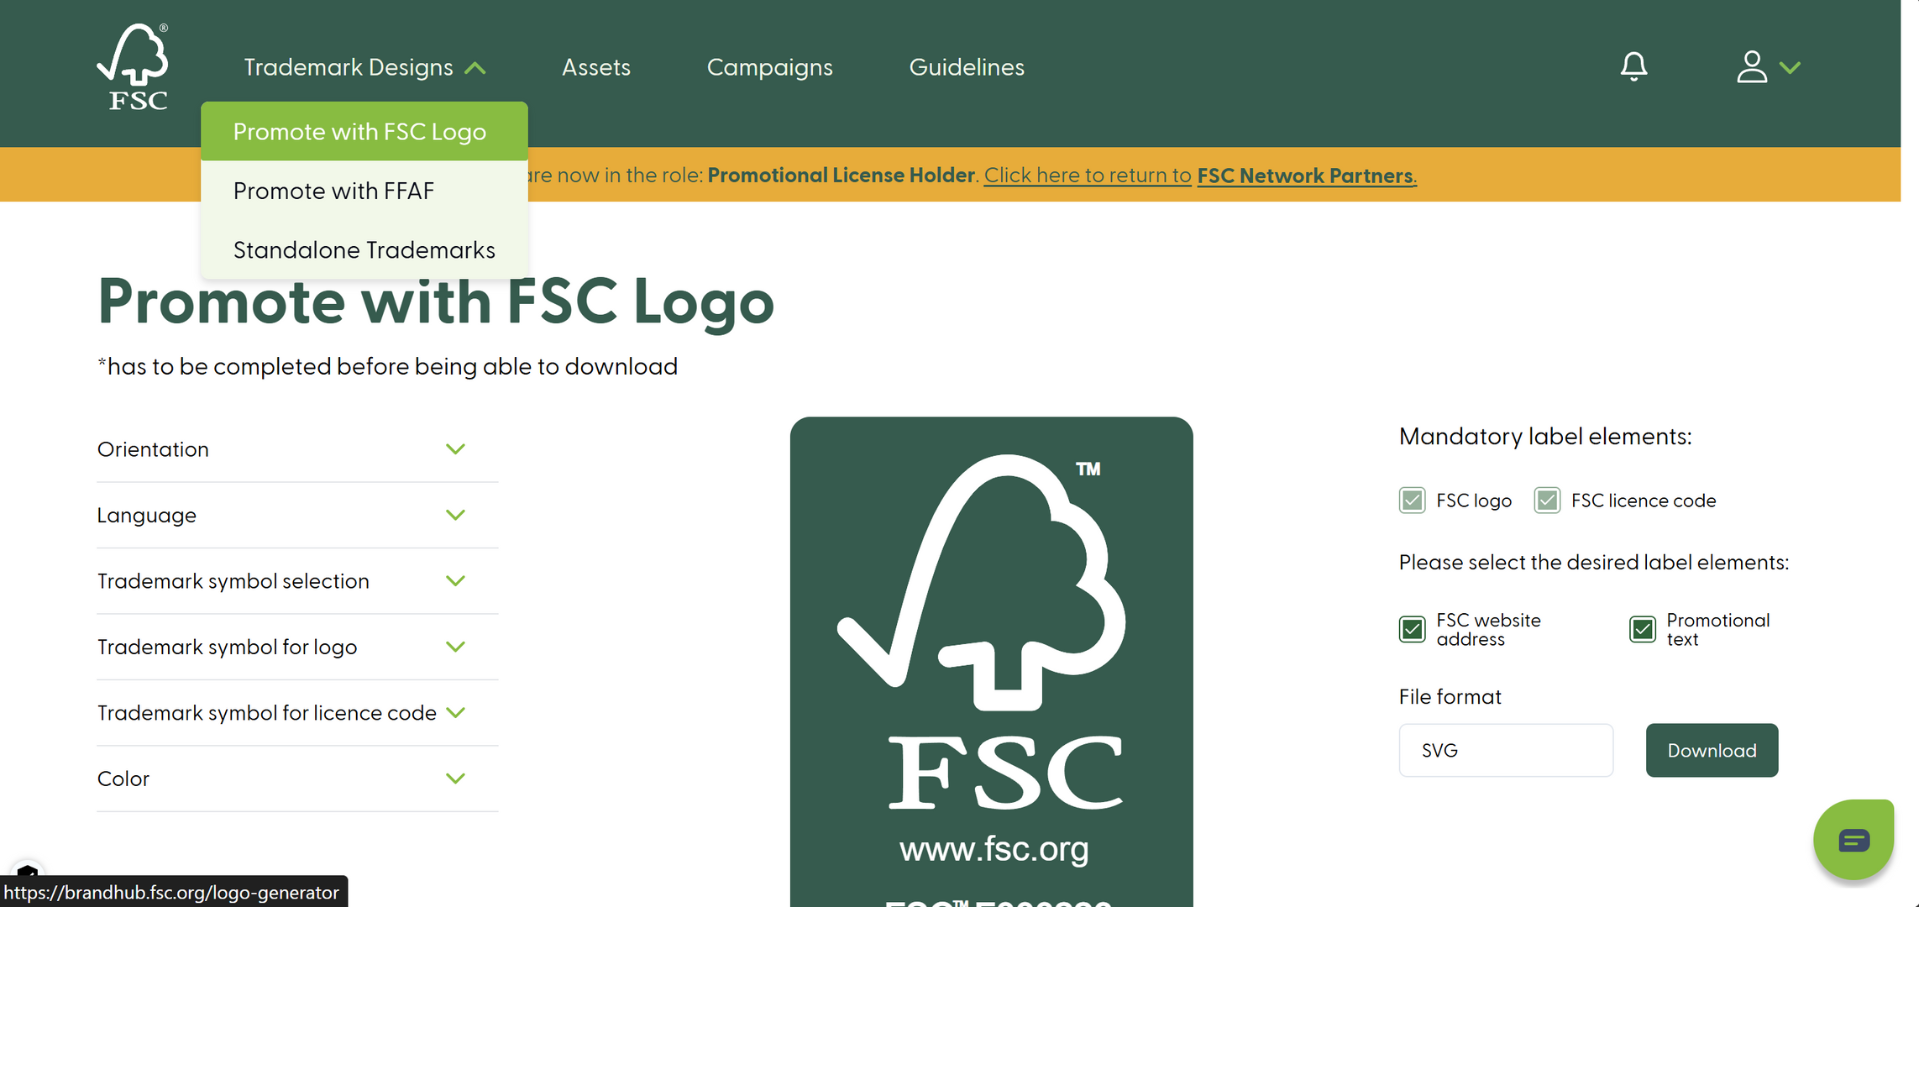
Task: Select Promote with FFAF menu item
Action: click(x=334, y=191)
